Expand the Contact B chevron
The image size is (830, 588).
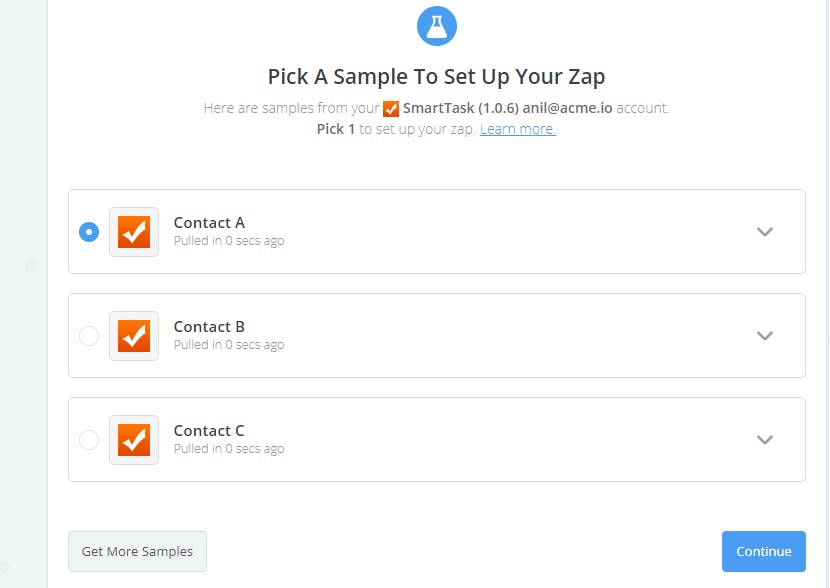point(765,336)
